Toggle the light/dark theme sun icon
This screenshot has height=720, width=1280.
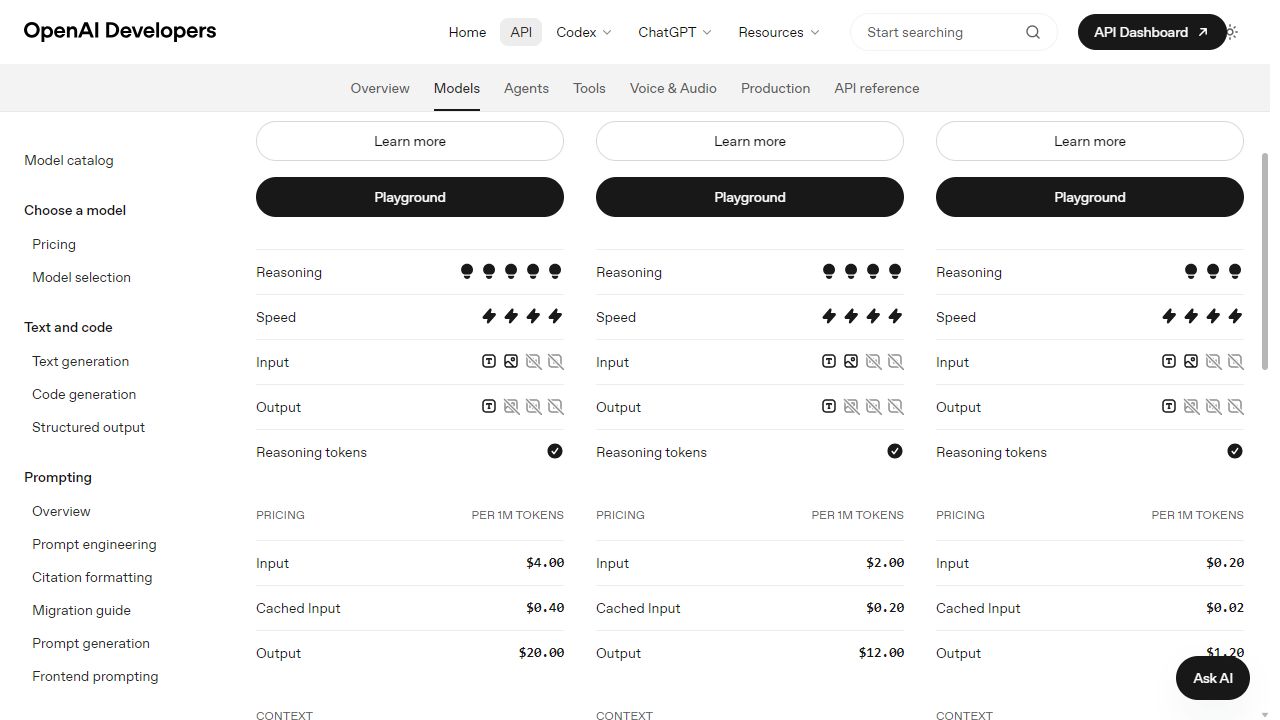[x=1231, y=32]
